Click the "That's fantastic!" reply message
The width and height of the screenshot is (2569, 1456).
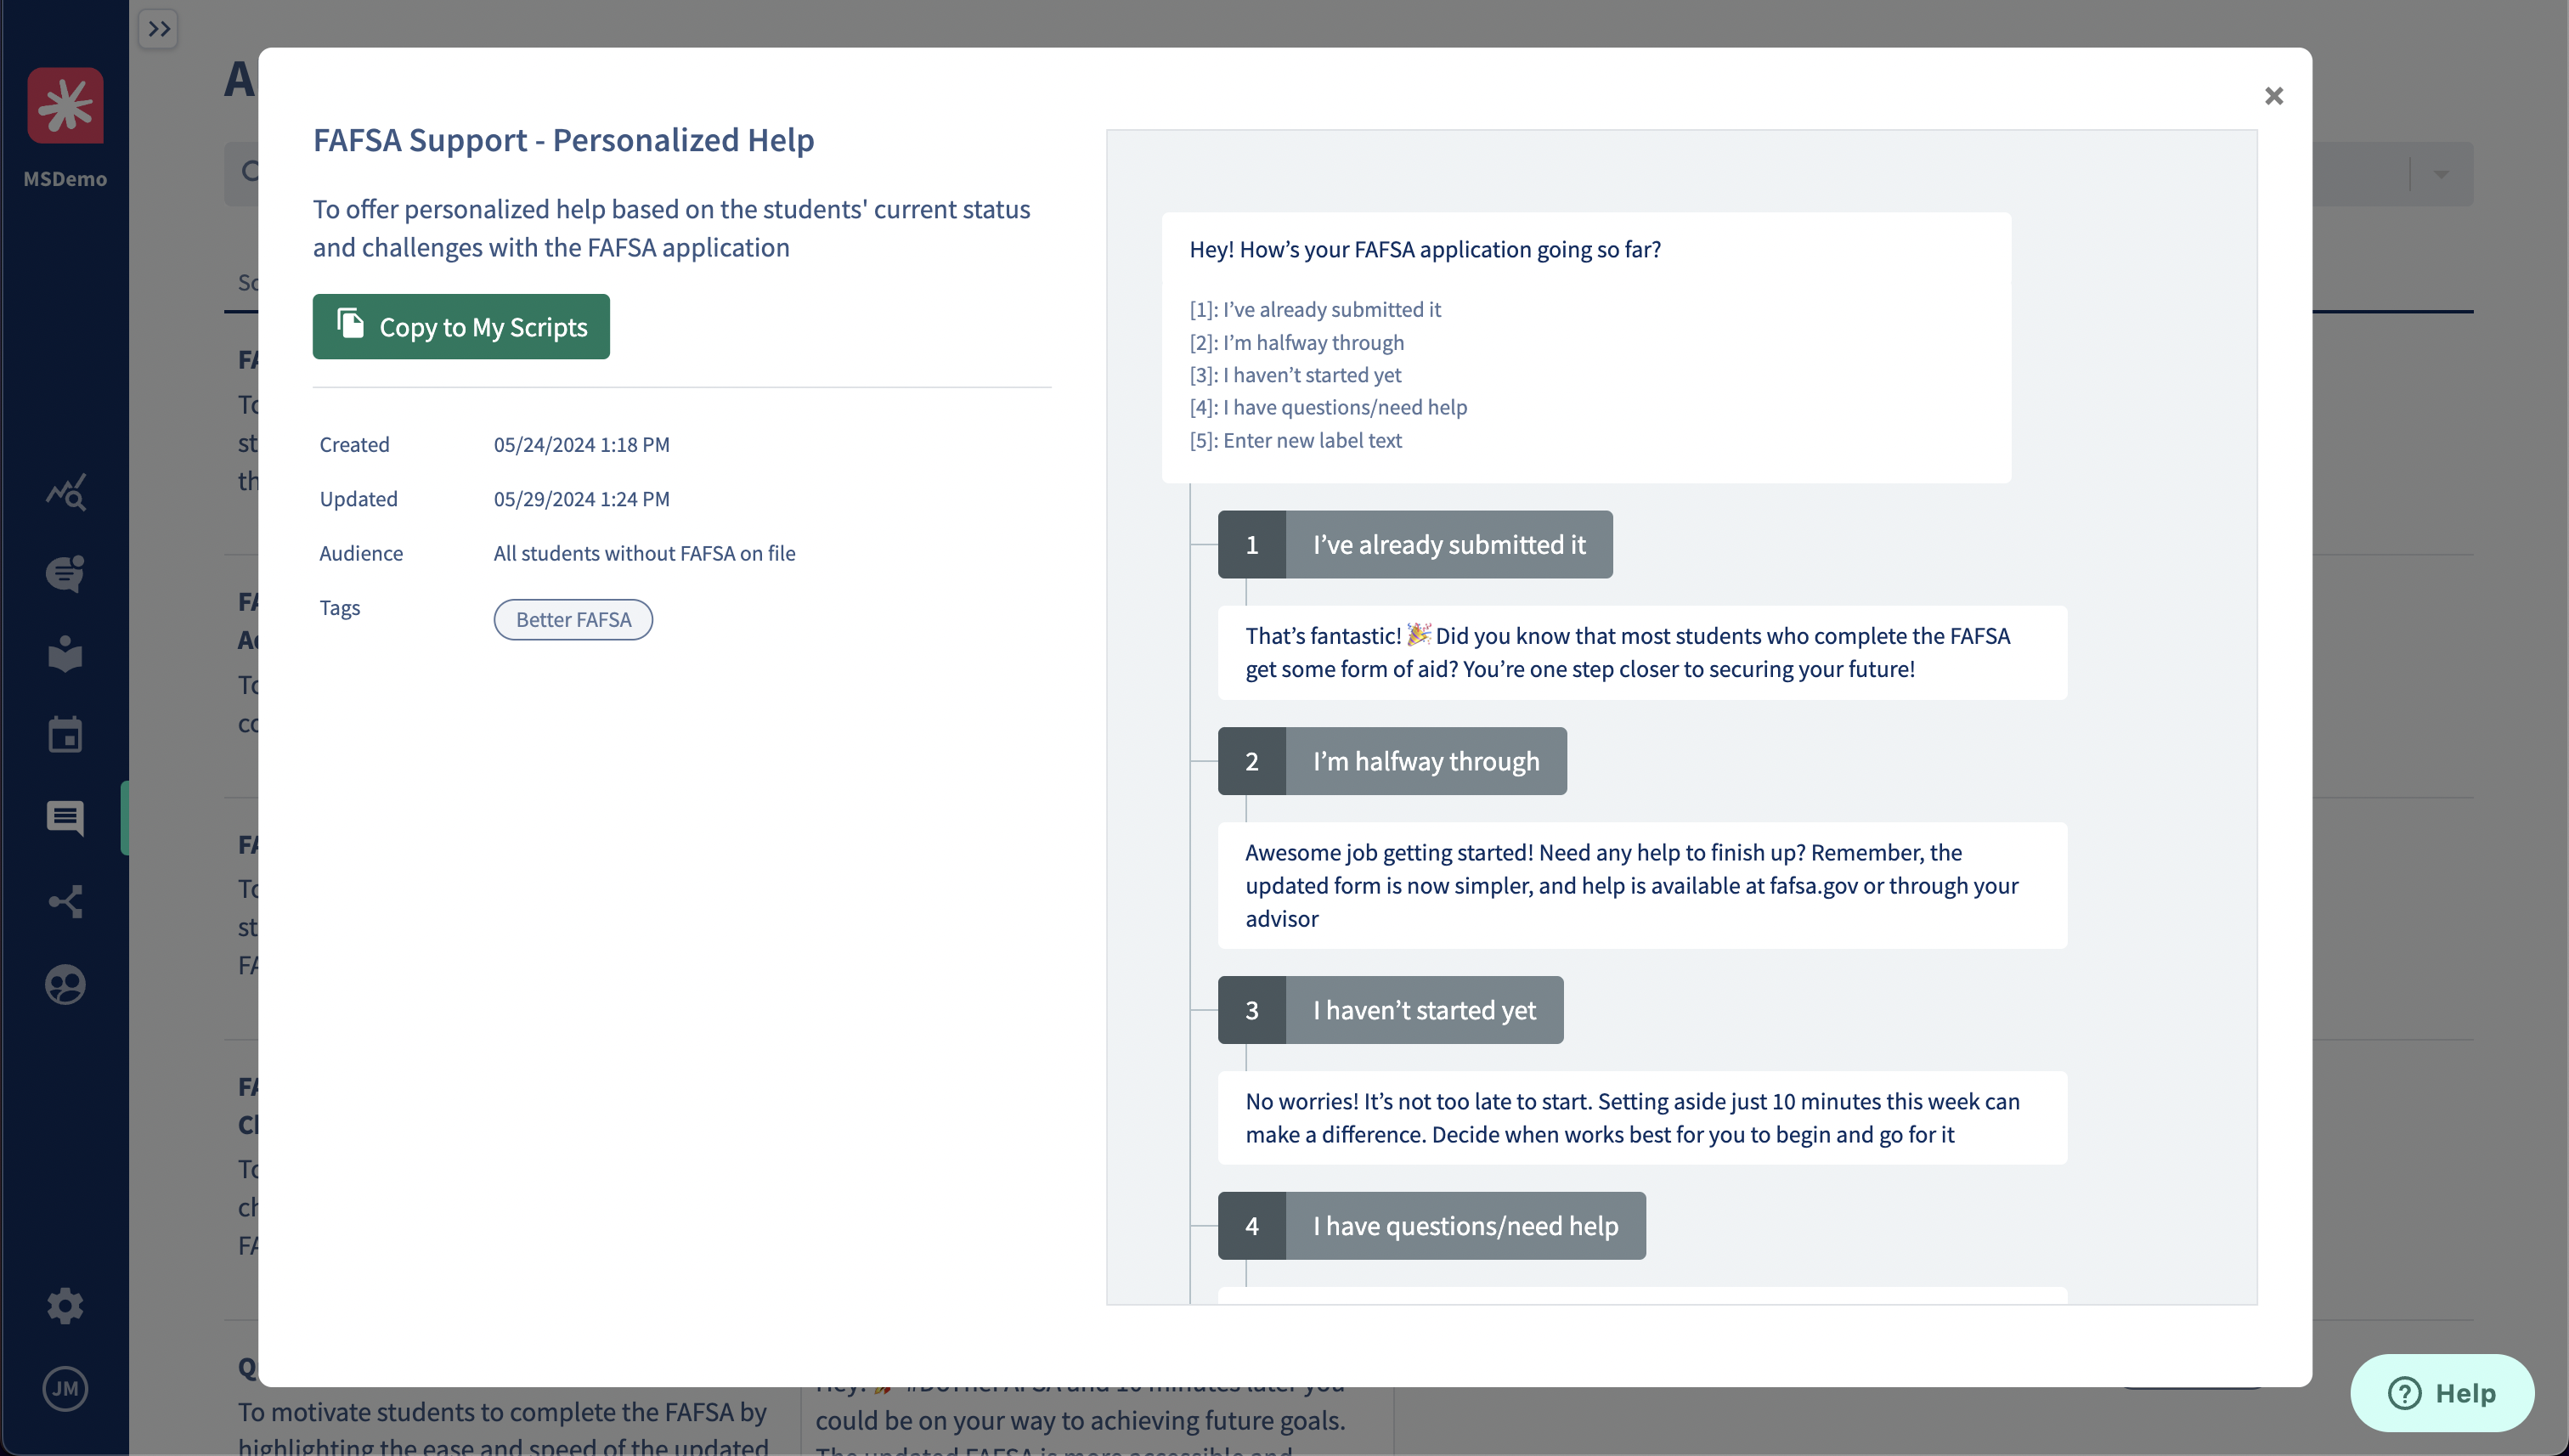[1642, 653]
